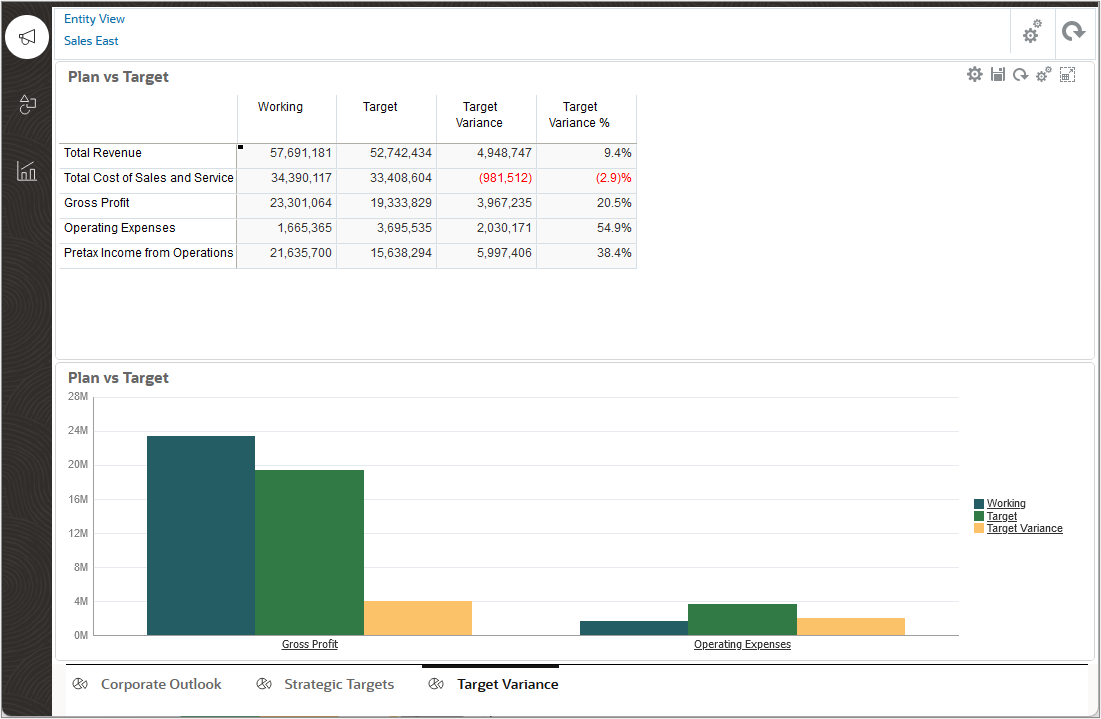Open the Entity View selector
The height and width of the screenshot is (719, 1101).
[x=94, y=18]
